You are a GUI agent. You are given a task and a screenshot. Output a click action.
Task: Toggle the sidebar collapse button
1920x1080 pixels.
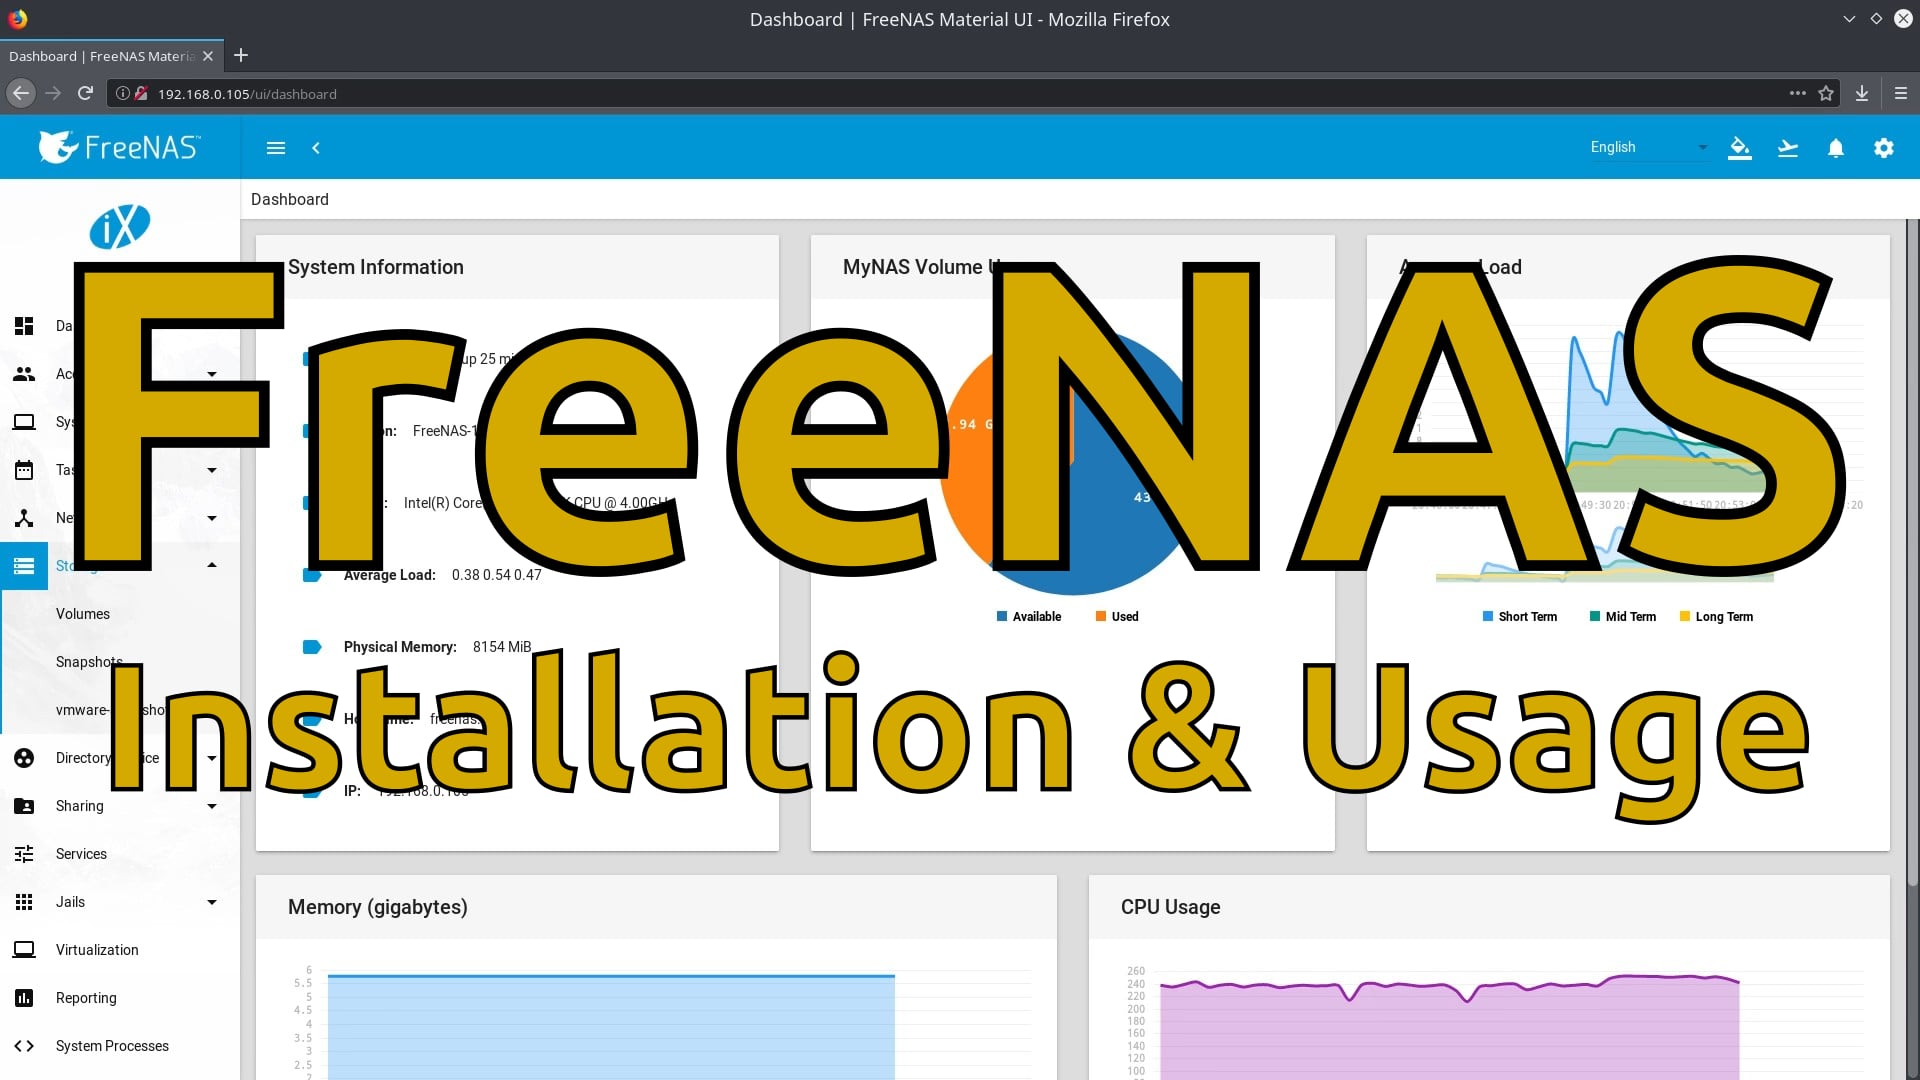[x=315, y=148]
